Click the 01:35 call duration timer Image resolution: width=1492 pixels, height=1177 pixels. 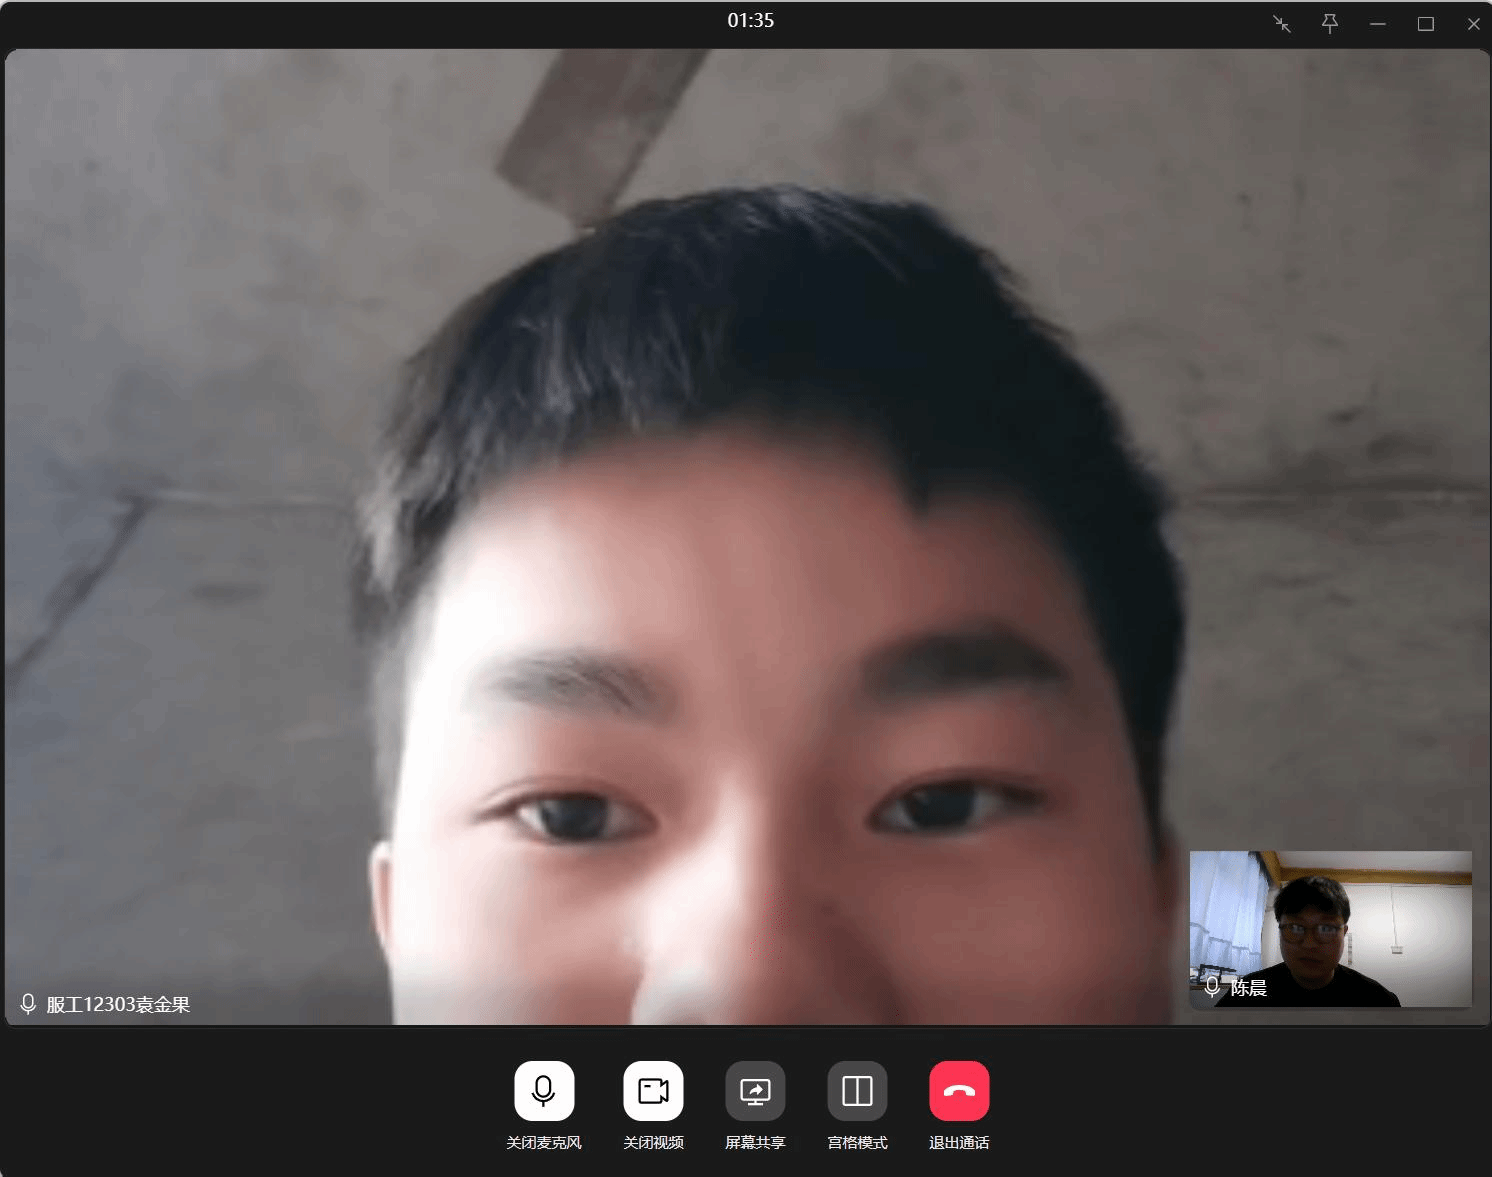click(x=750, y=20)
